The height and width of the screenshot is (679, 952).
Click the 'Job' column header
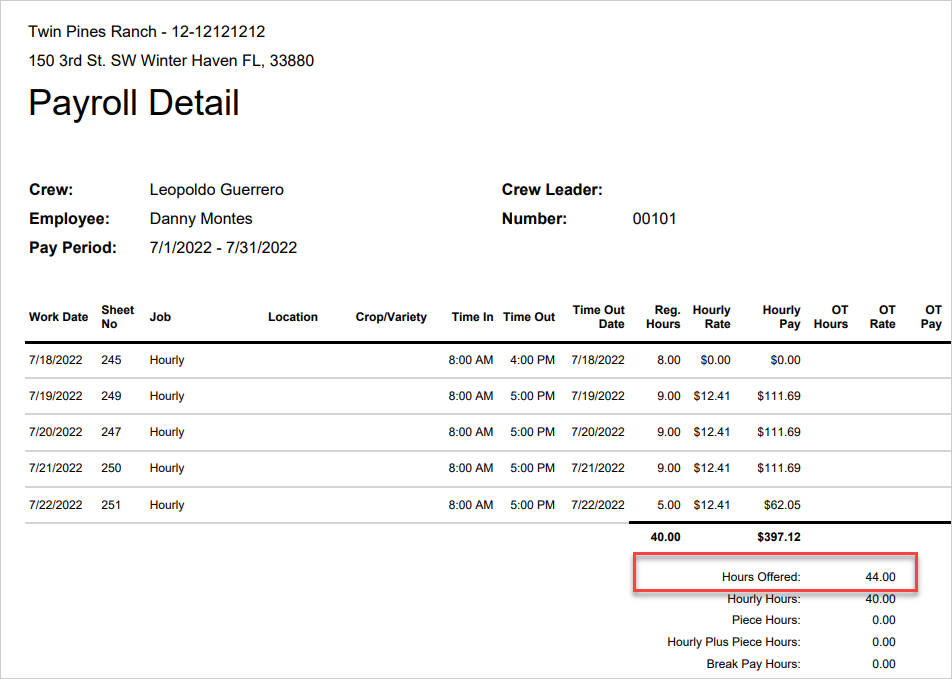click(160, 317)
